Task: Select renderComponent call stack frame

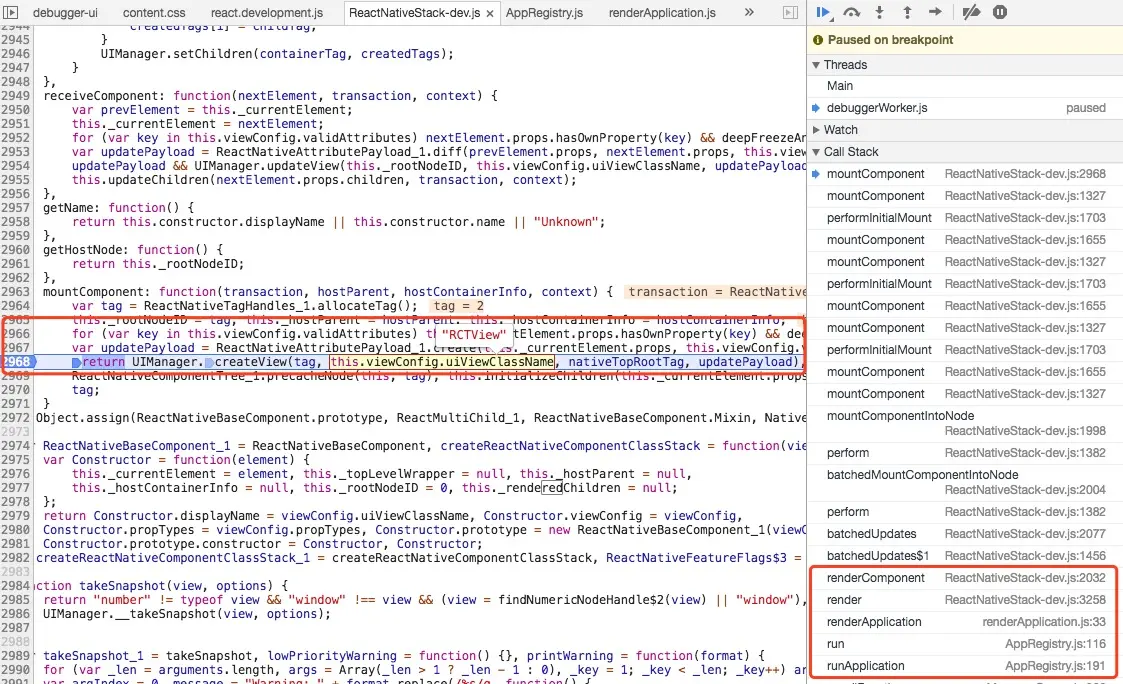Action: click(965, 578)
